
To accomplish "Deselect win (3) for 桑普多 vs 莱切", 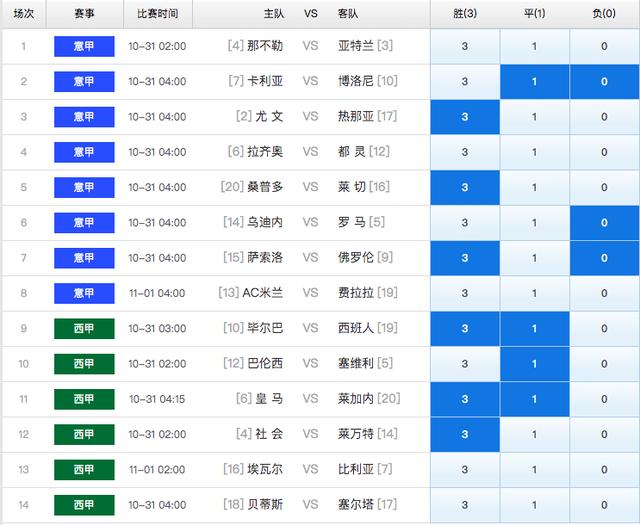I will click(465, 187).
